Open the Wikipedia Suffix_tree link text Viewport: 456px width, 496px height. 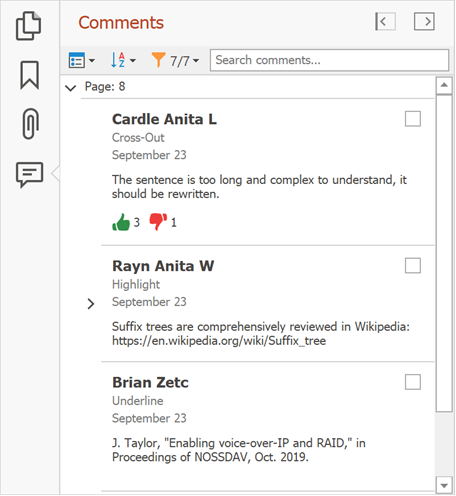tap(219, 341)
